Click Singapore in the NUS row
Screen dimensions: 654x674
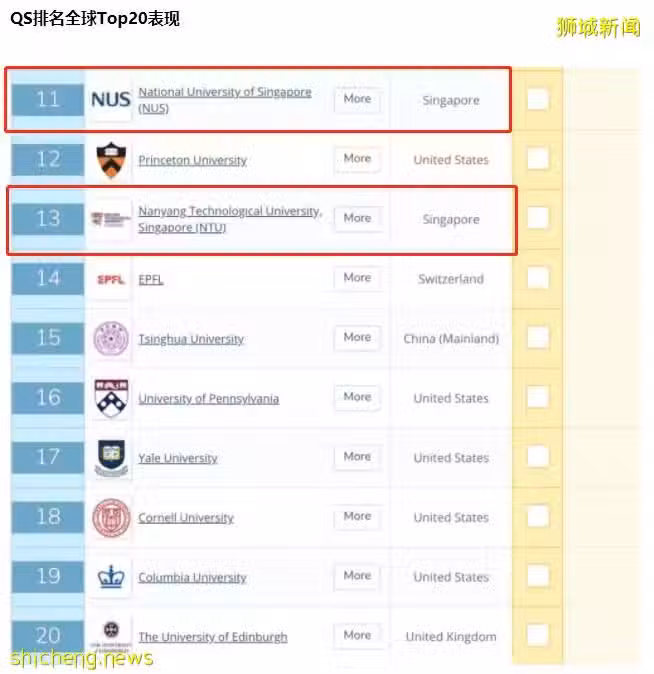(x=451, y=101)
